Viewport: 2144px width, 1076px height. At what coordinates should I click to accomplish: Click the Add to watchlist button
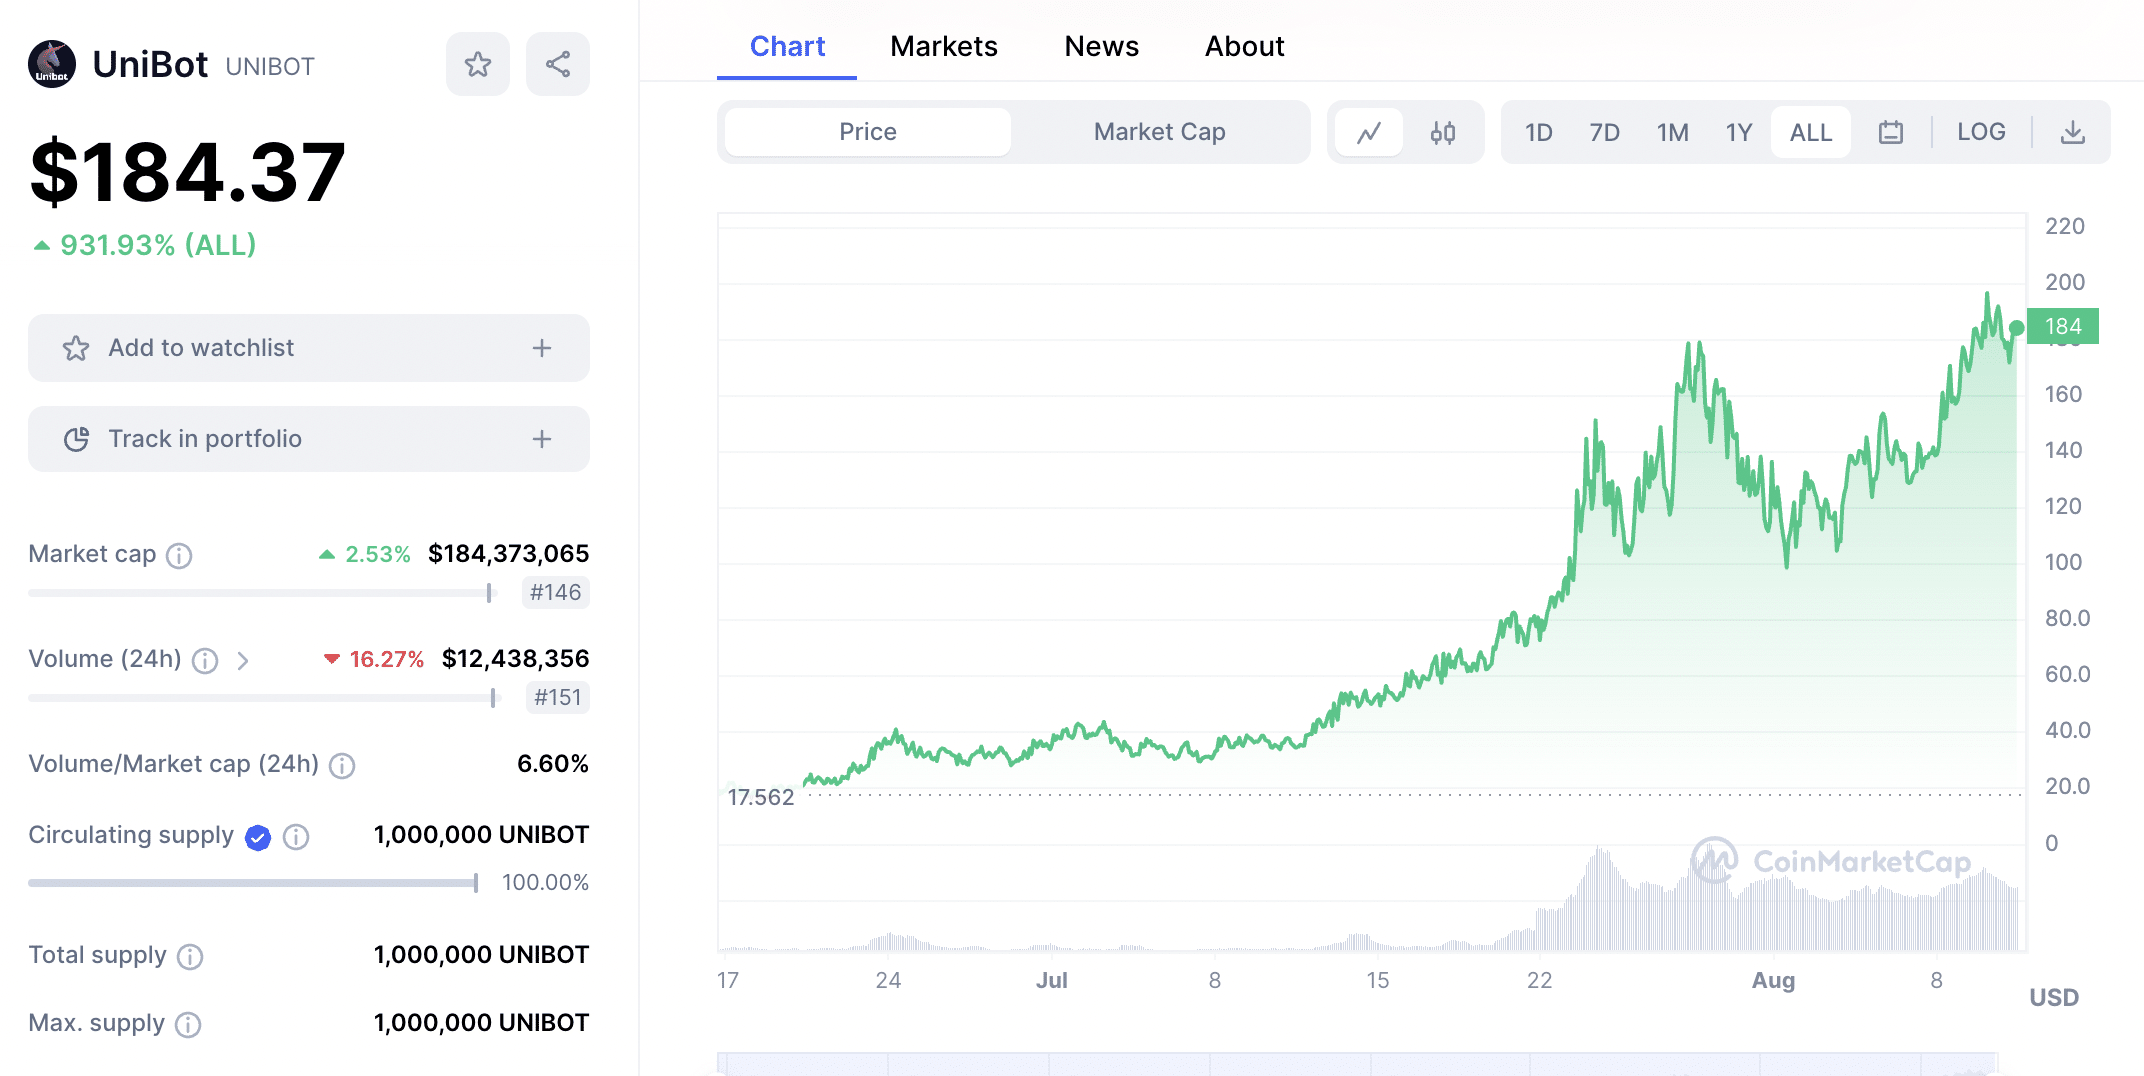coord(309,348)
